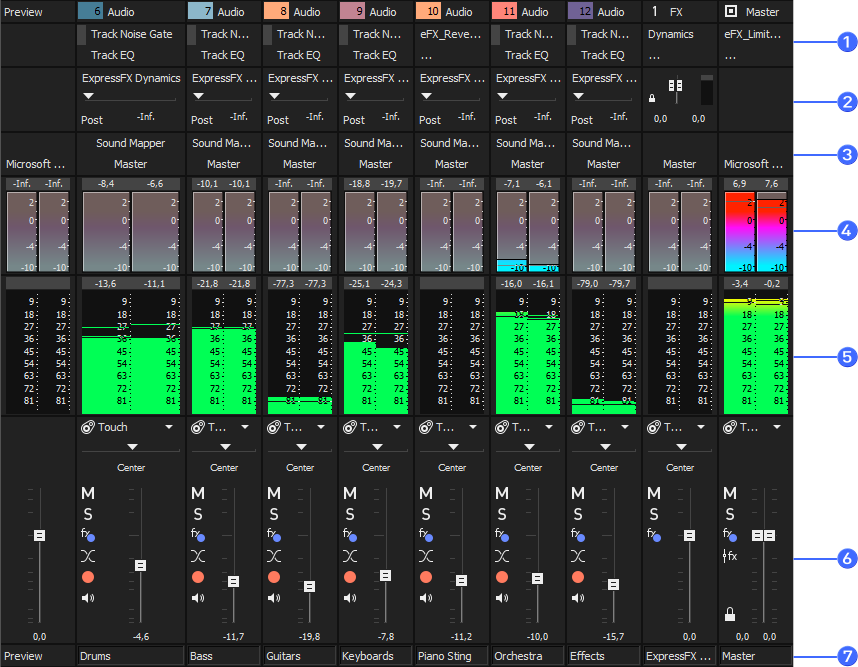Screen dimensions: 858x667
Task: Open track FX for Keyboards channel
Action: click(350, 535)
